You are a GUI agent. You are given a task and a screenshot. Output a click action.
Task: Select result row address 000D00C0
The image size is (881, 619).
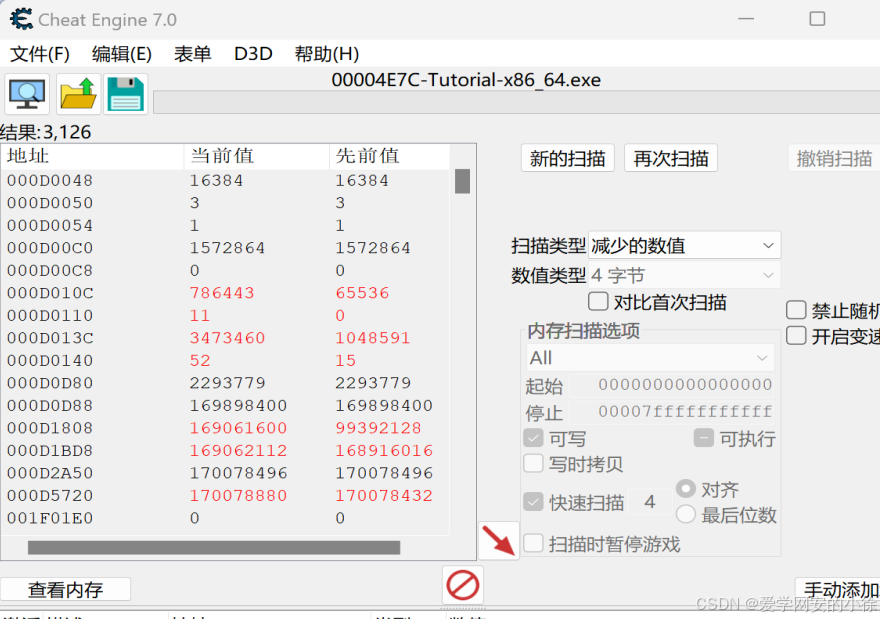click(225, 248)
